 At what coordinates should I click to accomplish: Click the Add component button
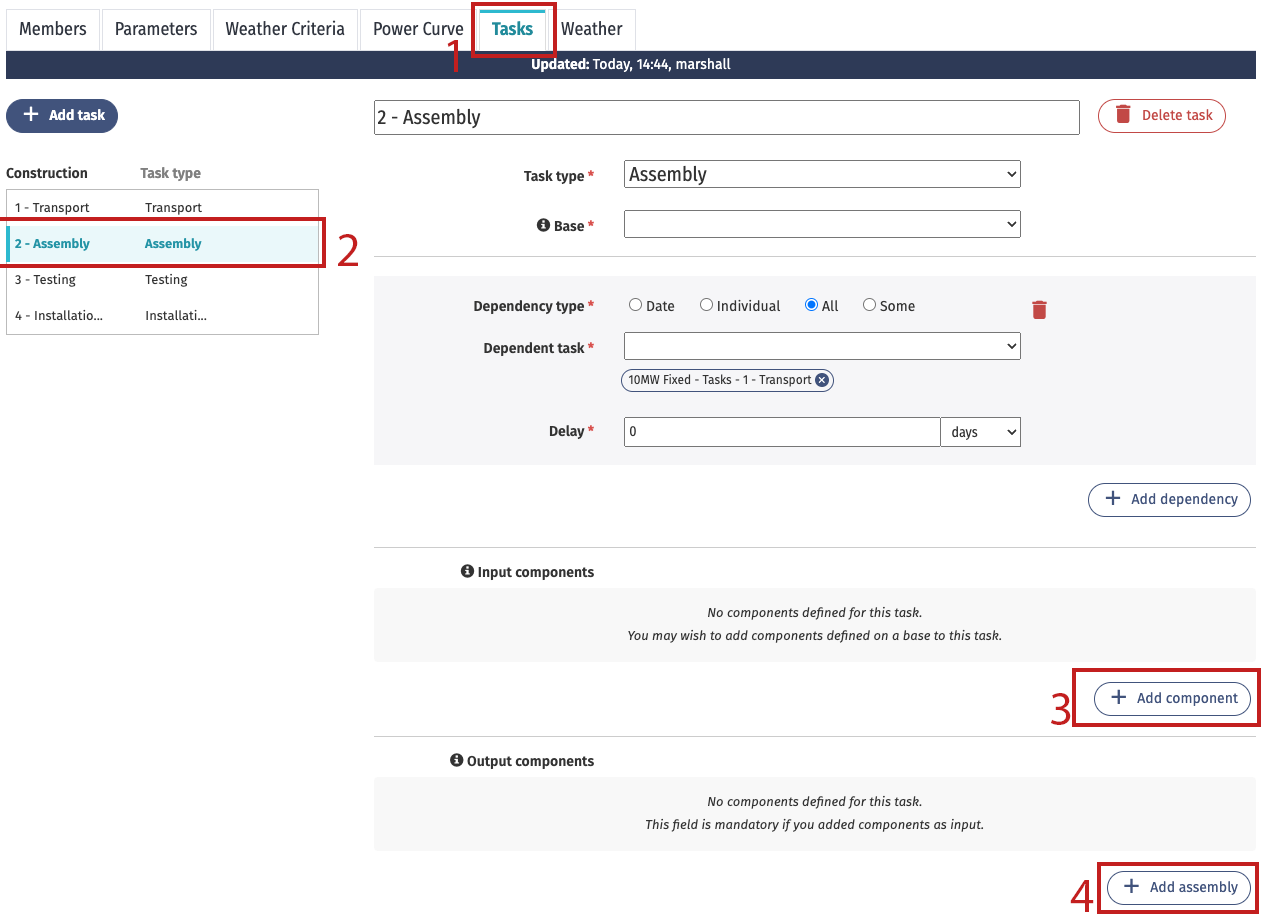(1172, 698)
